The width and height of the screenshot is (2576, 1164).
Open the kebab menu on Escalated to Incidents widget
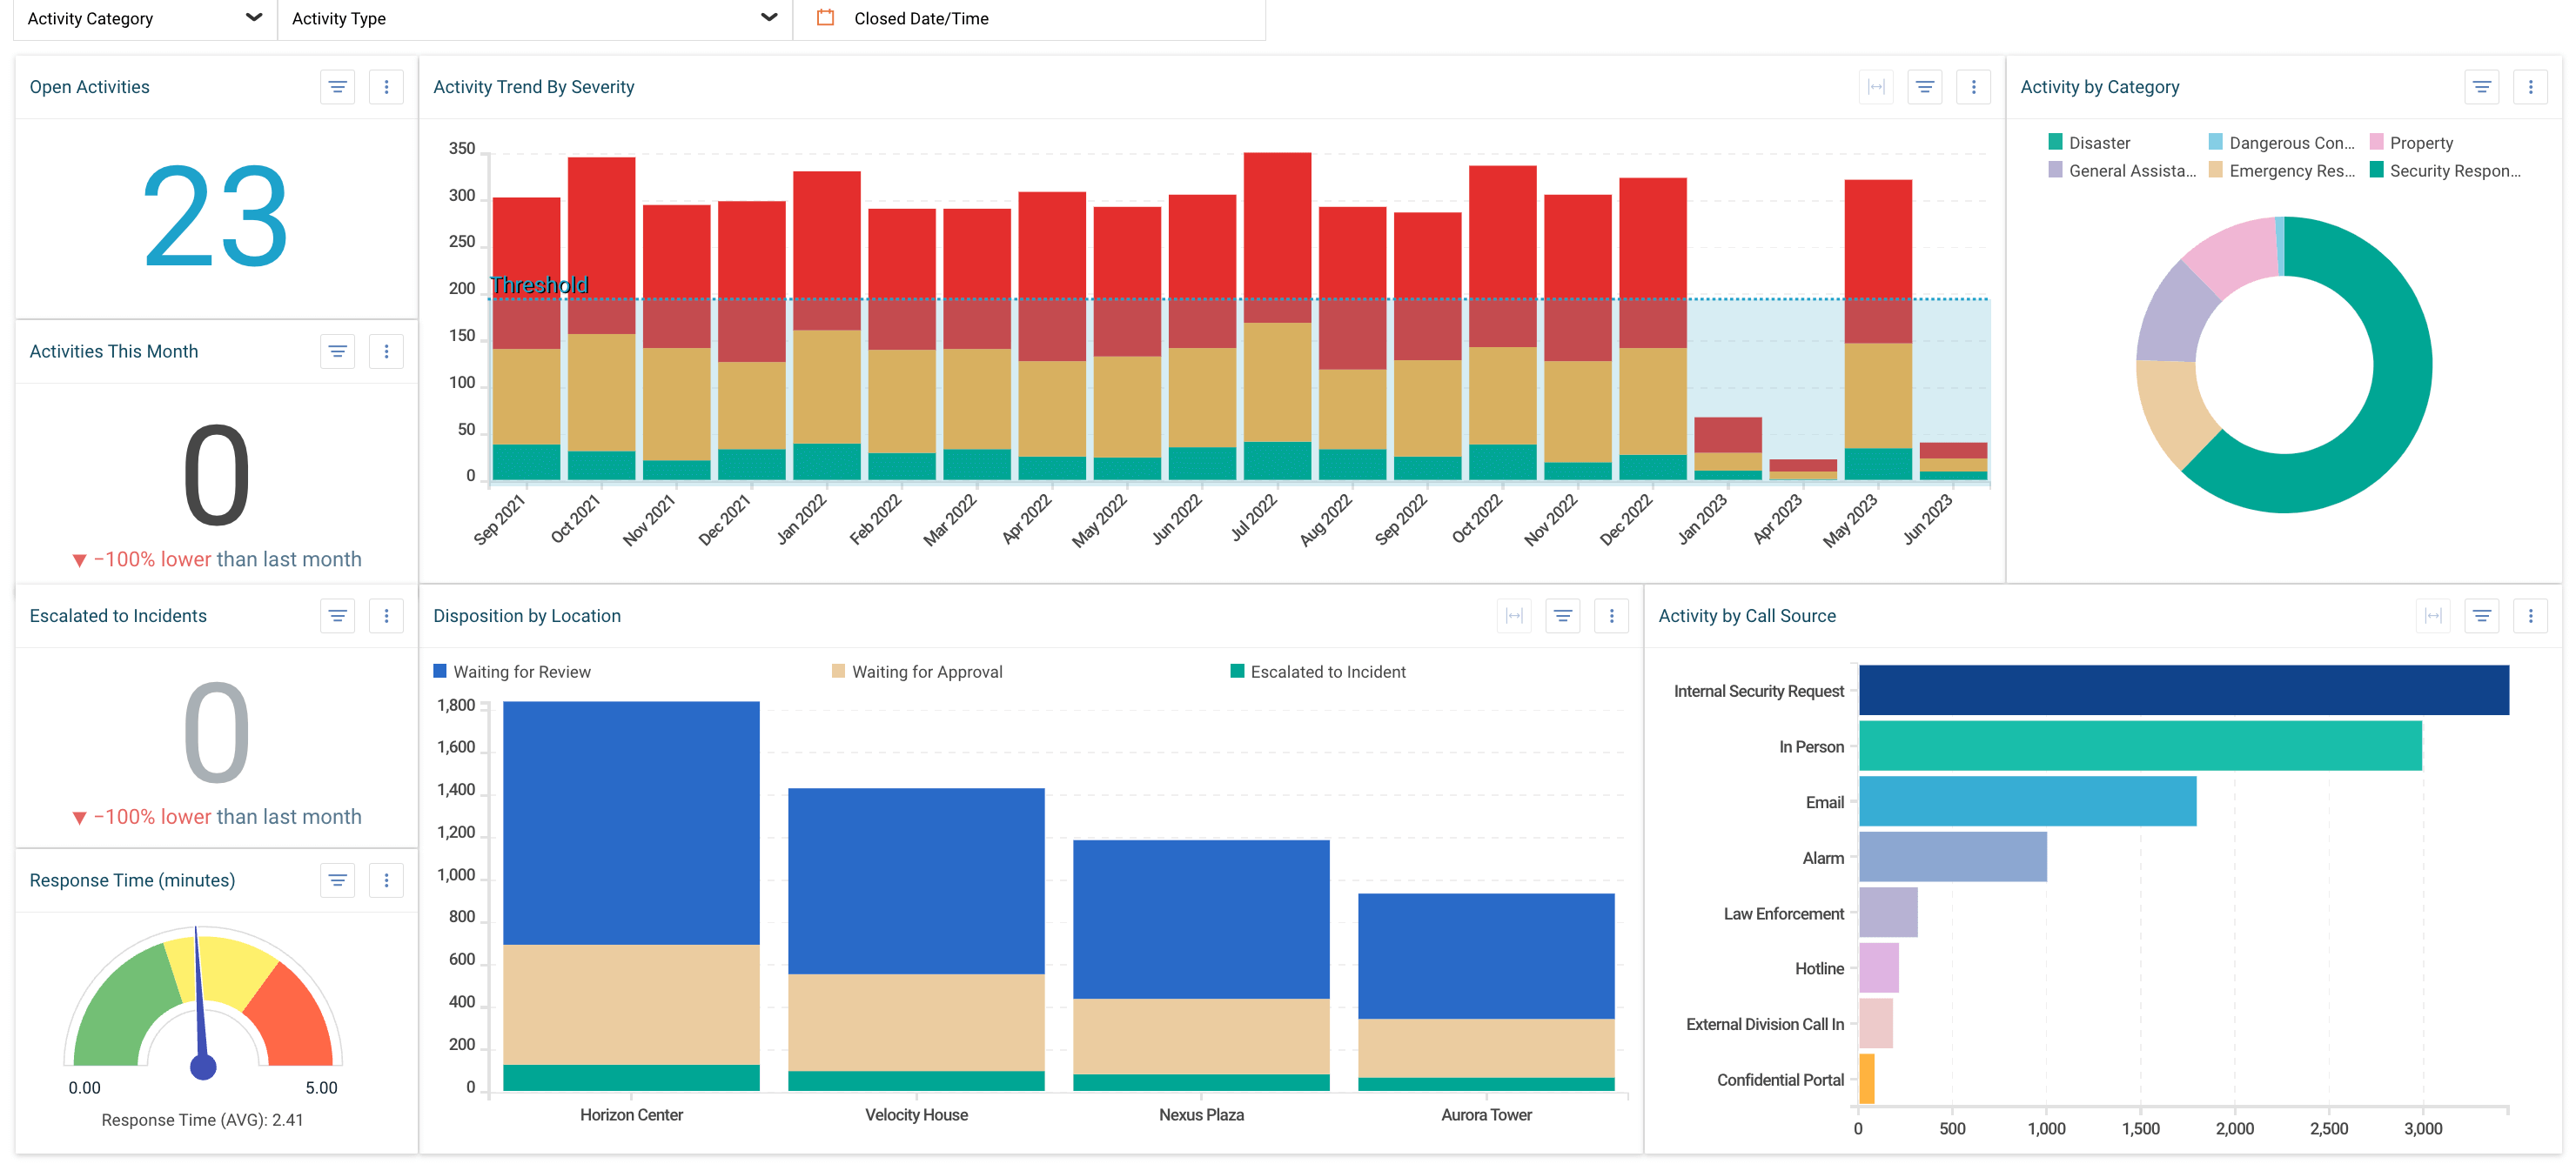(x=387, y=615)
